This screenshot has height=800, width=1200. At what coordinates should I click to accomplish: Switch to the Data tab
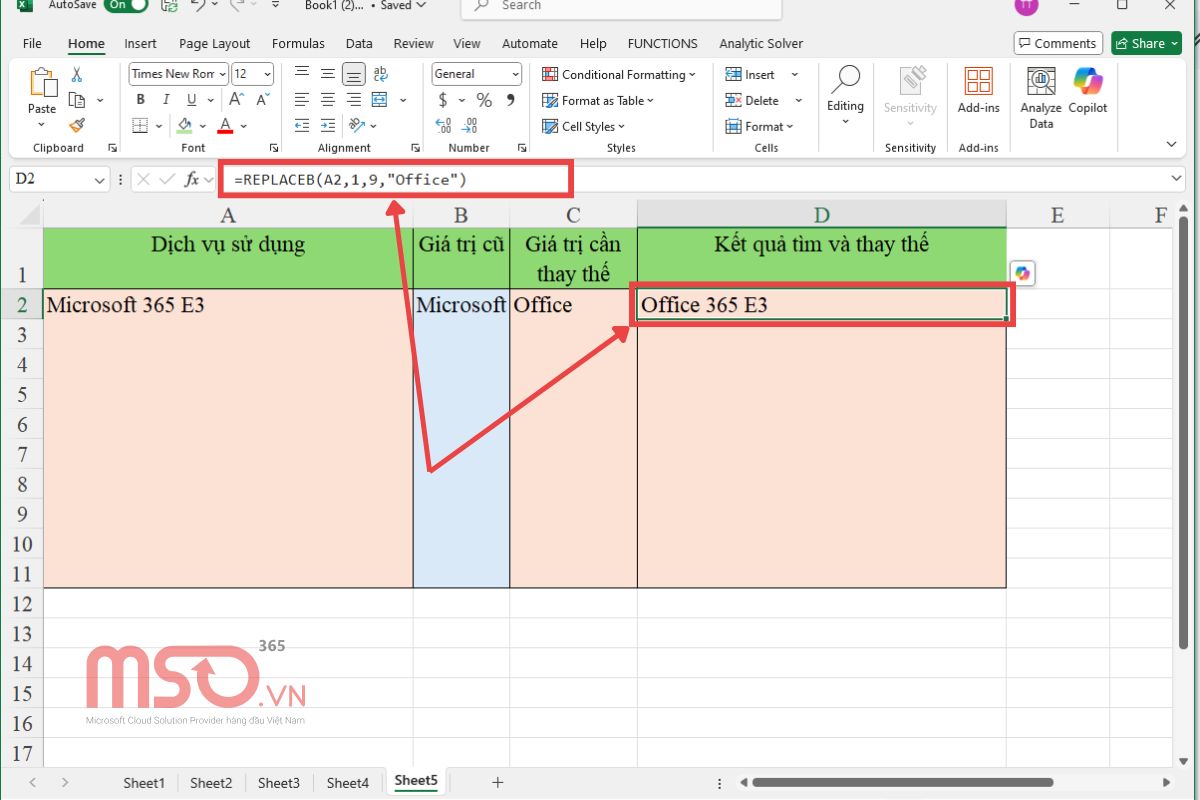tap(359, 43)
